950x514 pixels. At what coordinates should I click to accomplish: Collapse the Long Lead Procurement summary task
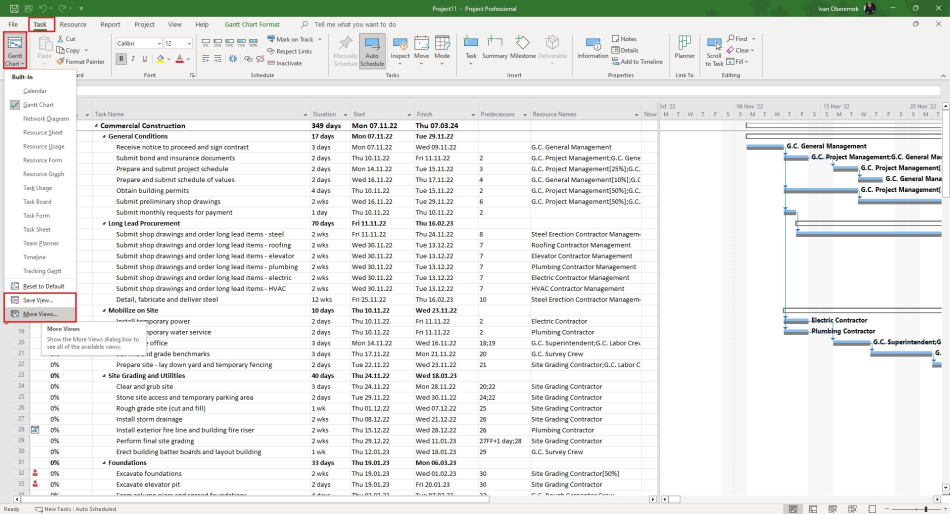pyautogui.click(x=104, y=224)
